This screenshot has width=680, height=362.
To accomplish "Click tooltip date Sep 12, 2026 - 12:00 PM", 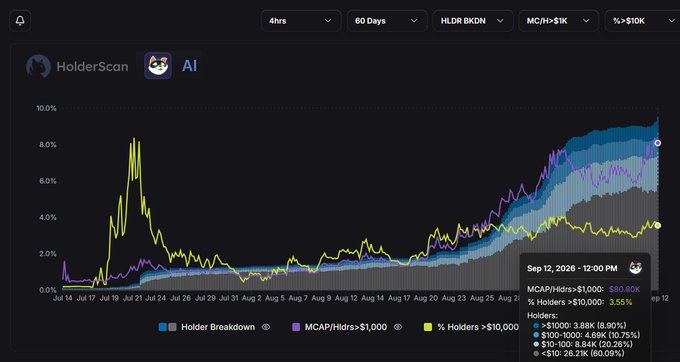I will [572, 269].
